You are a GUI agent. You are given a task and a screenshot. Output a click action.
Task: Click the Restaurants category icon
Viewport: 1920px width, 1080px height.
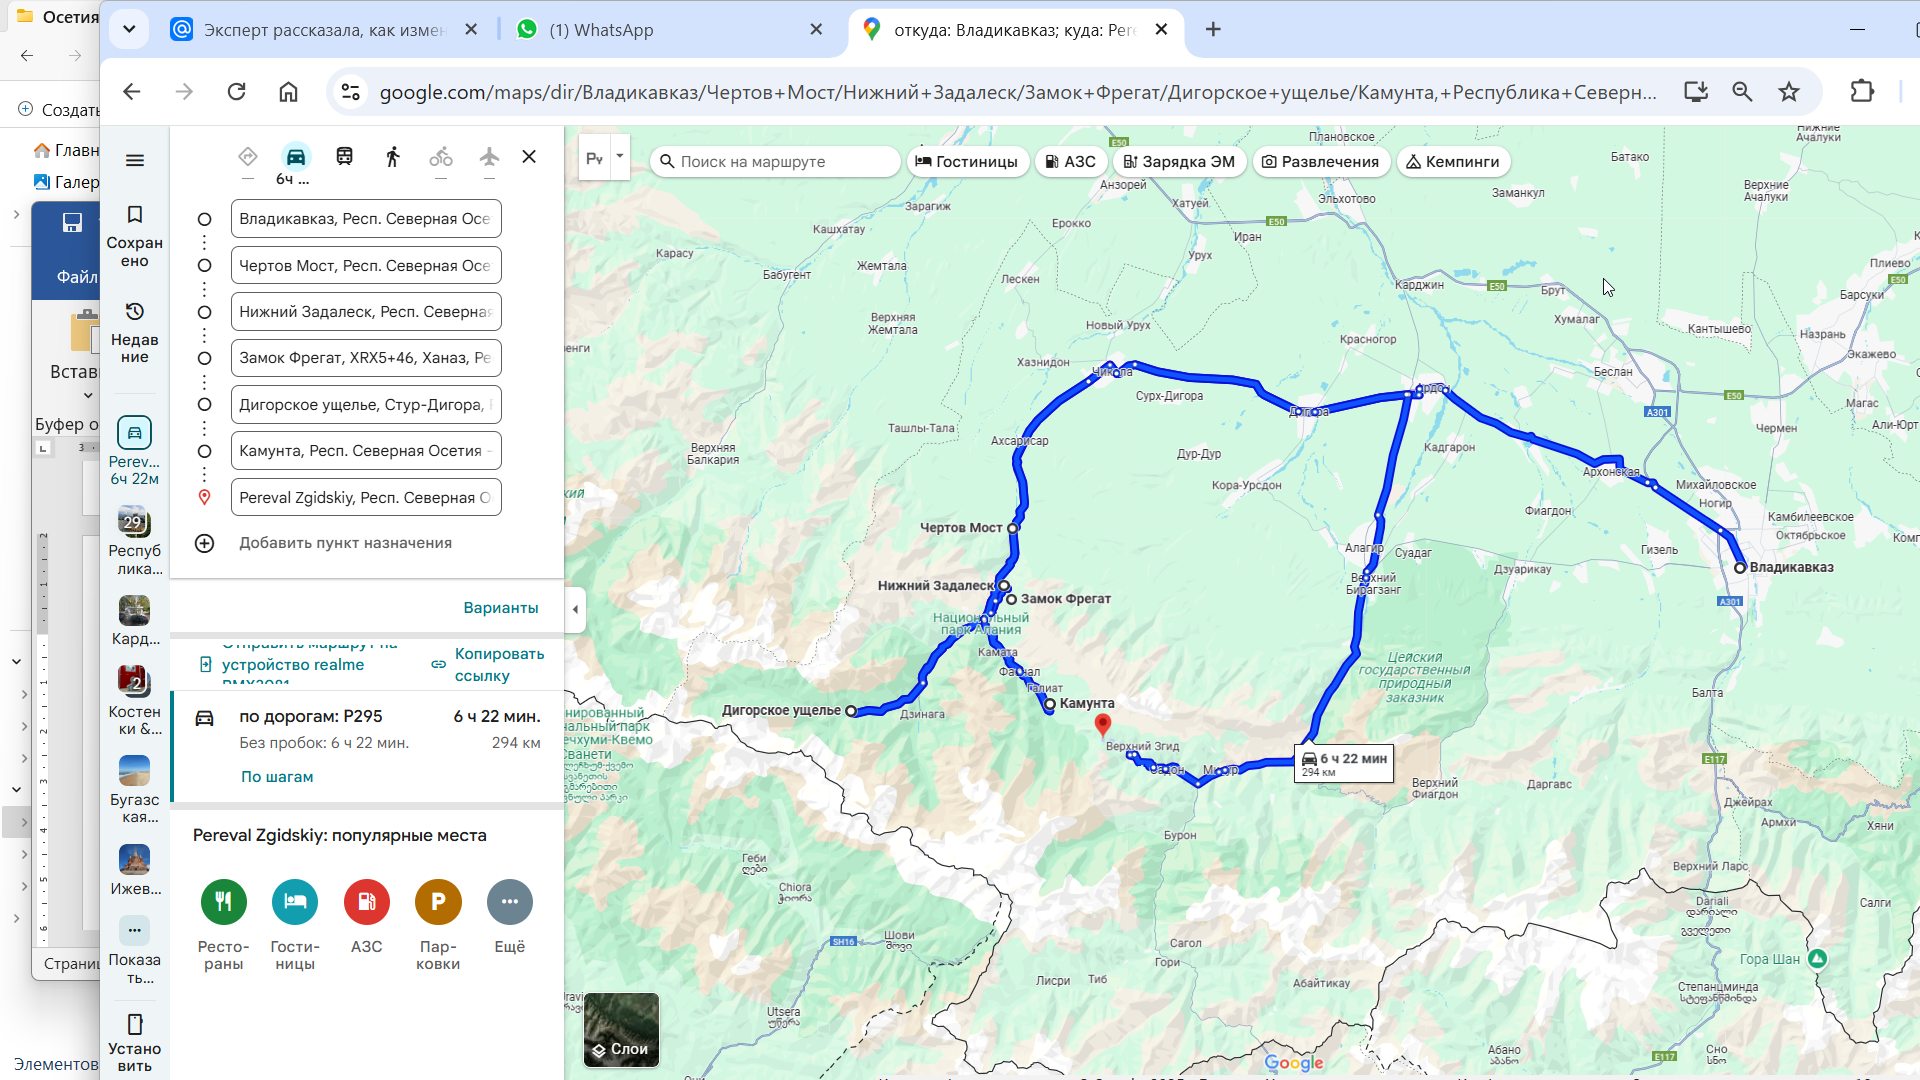point(223,902)
